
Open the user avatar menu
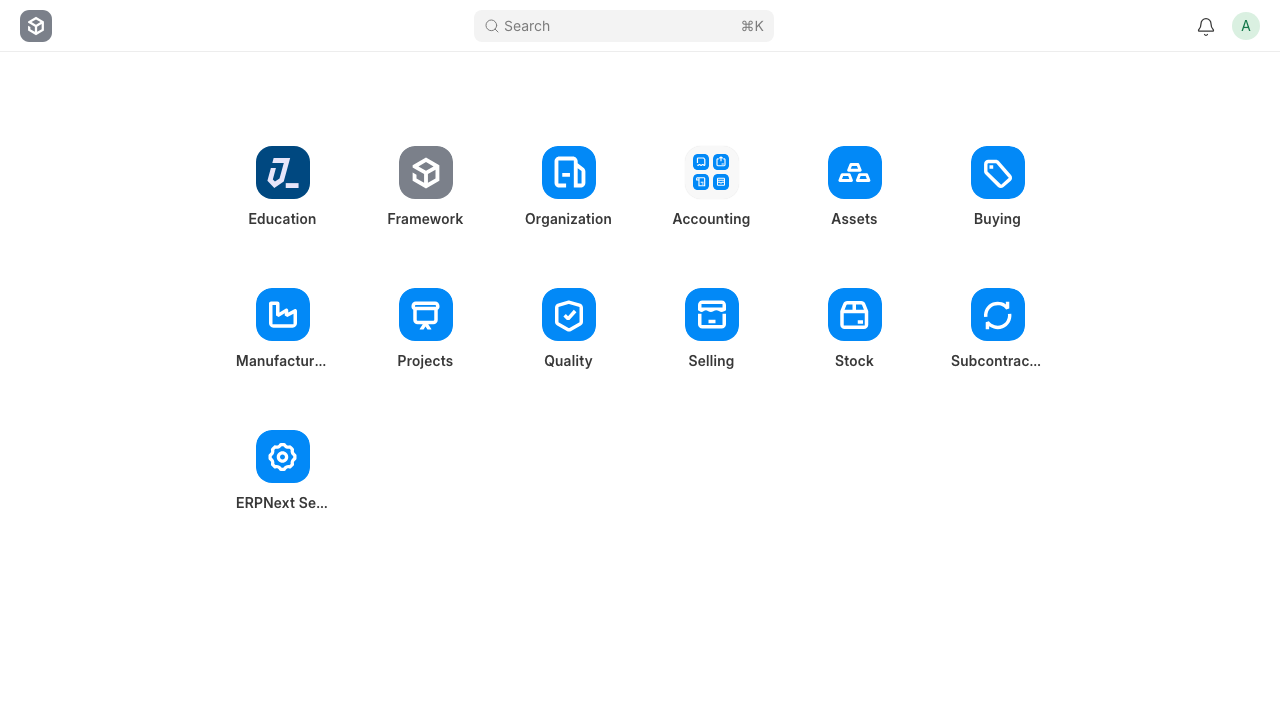click(1246, 26)
